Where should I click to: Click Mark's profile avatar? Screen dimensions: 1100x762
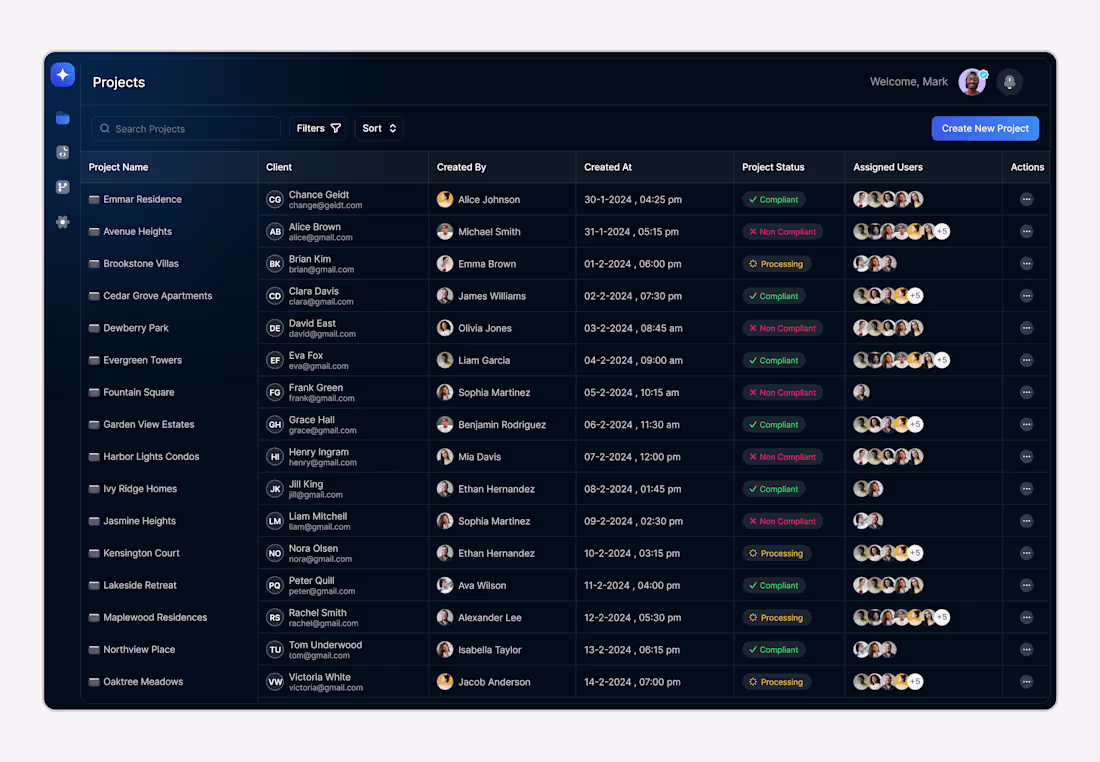pyautogui.click(x=971, y=81)
